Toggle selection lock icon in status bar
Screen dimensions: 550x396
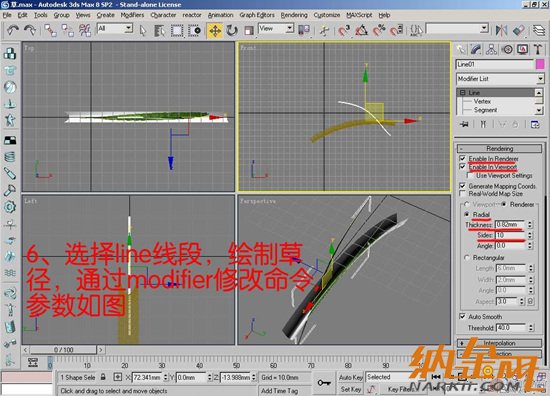coord(103,377)
